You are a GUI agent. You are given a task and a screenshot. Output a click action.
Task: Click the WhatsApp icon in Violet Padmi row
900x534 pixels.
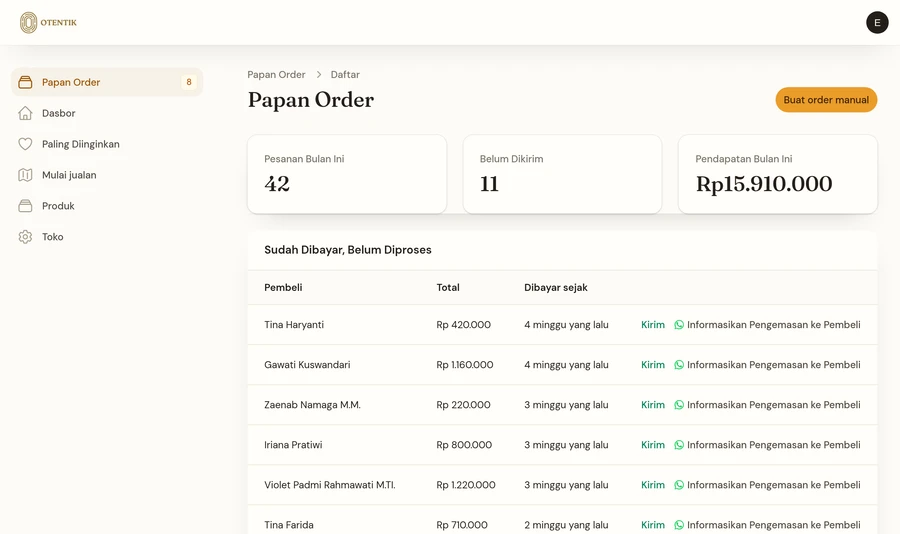[x=679, y=485]
